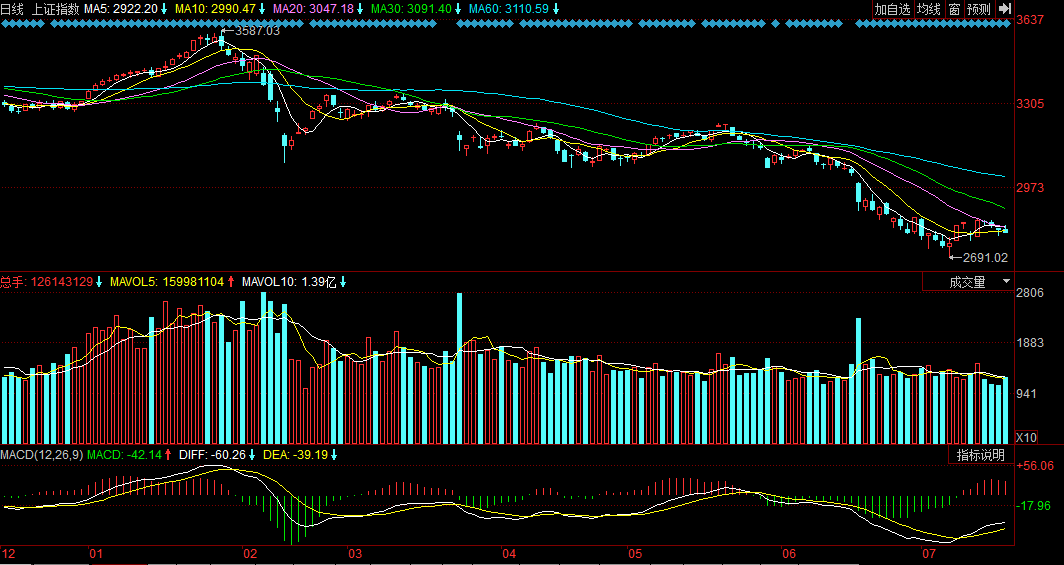Switch to 均线 view
The image size is (1064, 565).
[929, 9]
